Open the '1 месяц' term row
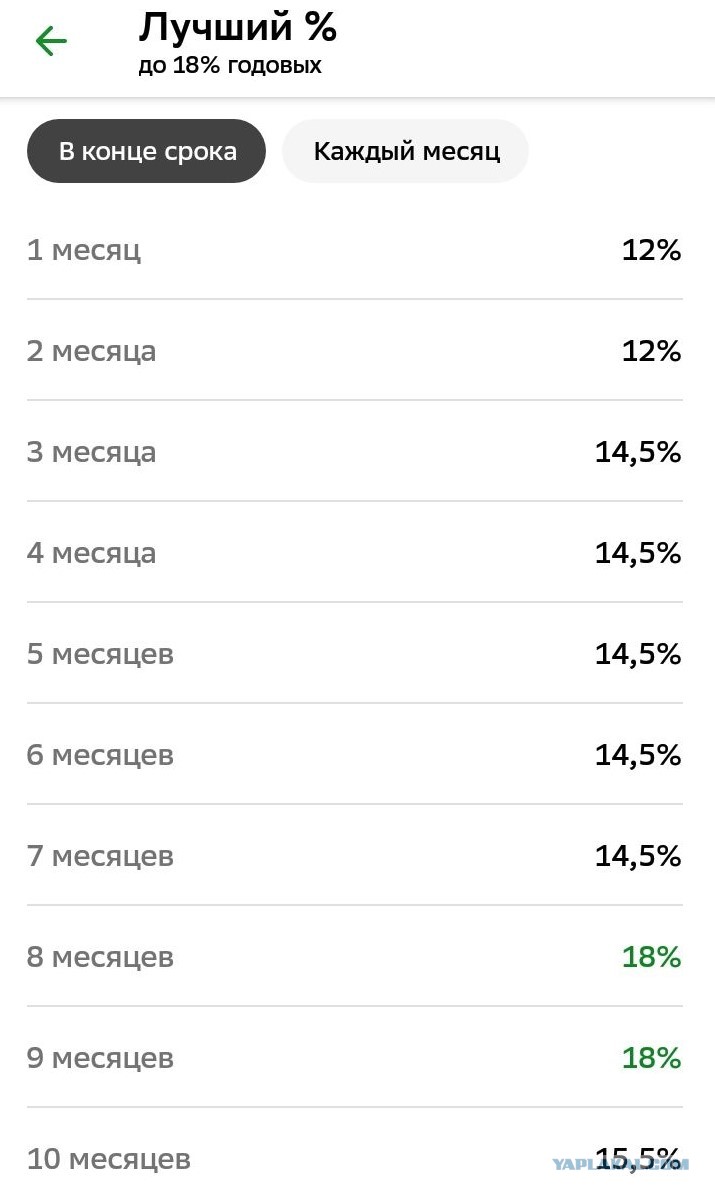Image resolution: width=715 pixels, height=1194 pixels. pyautogui.click(x=355, y=250)
